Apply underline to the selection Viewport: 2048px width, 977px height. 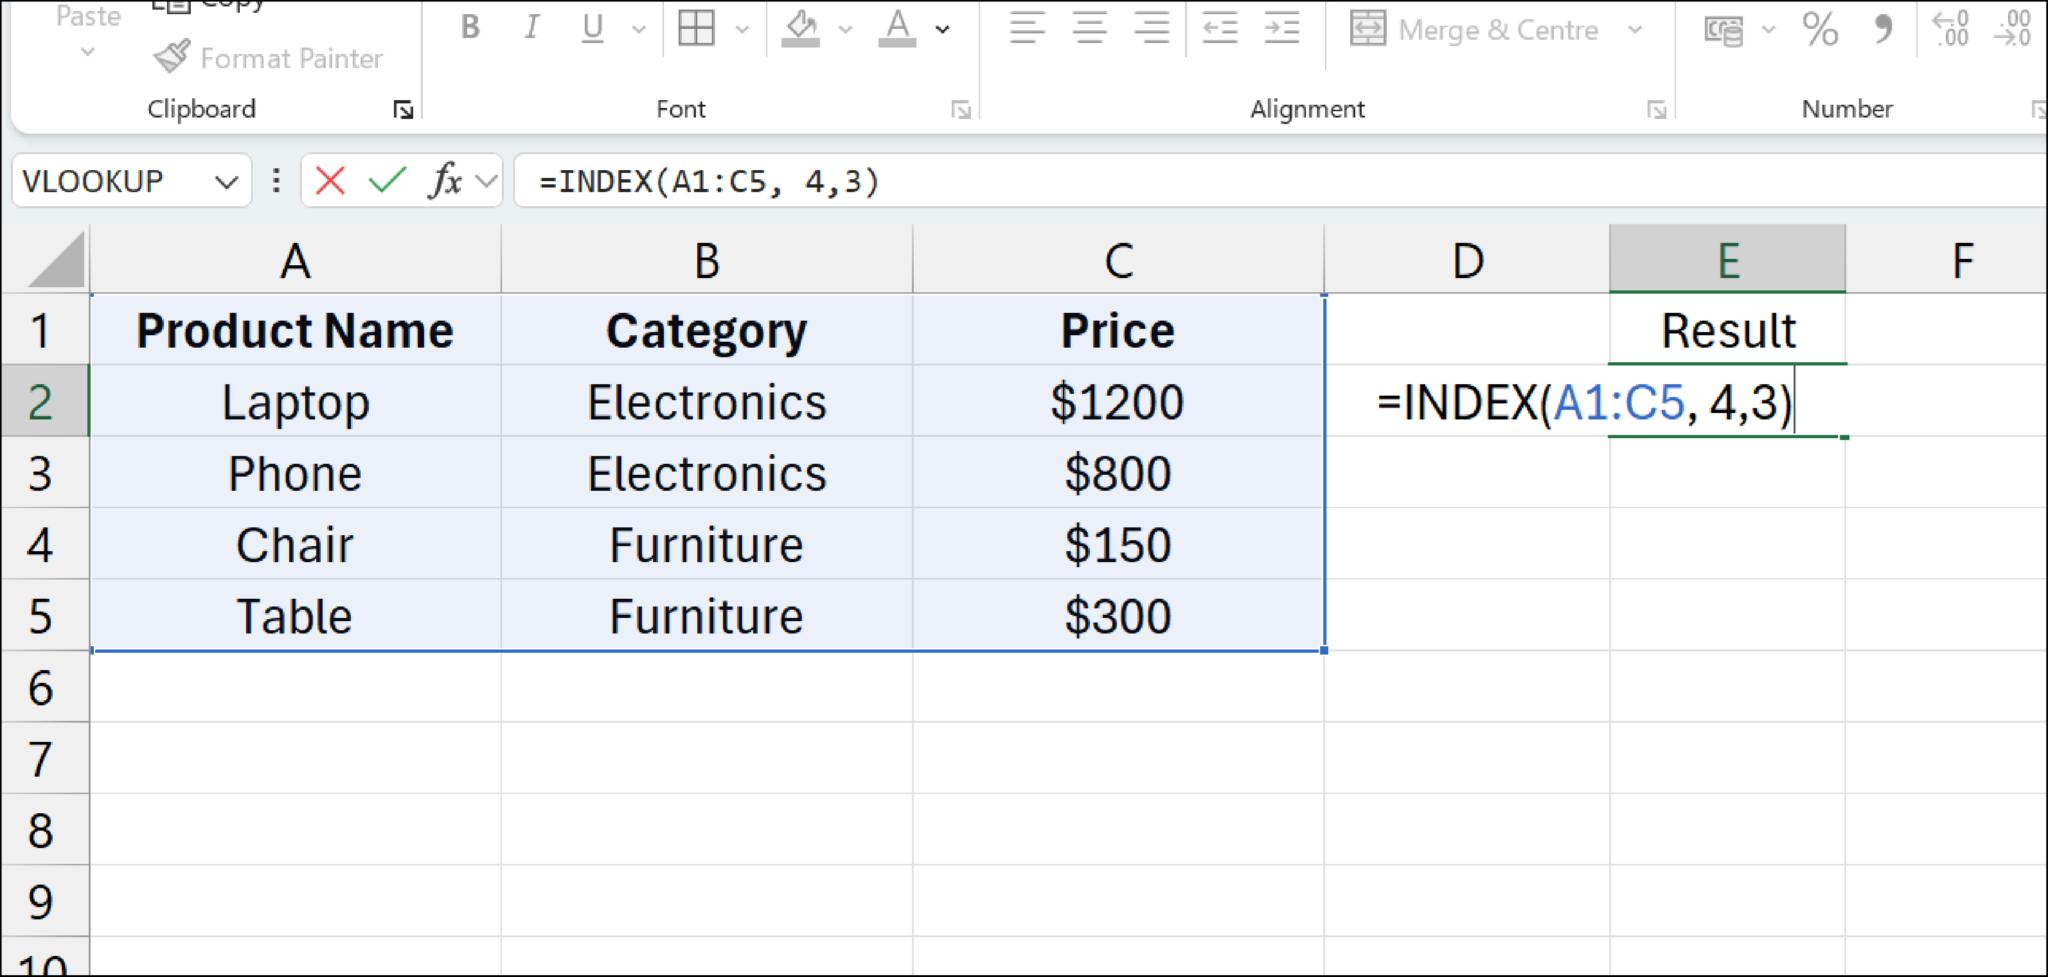[592, 28]
